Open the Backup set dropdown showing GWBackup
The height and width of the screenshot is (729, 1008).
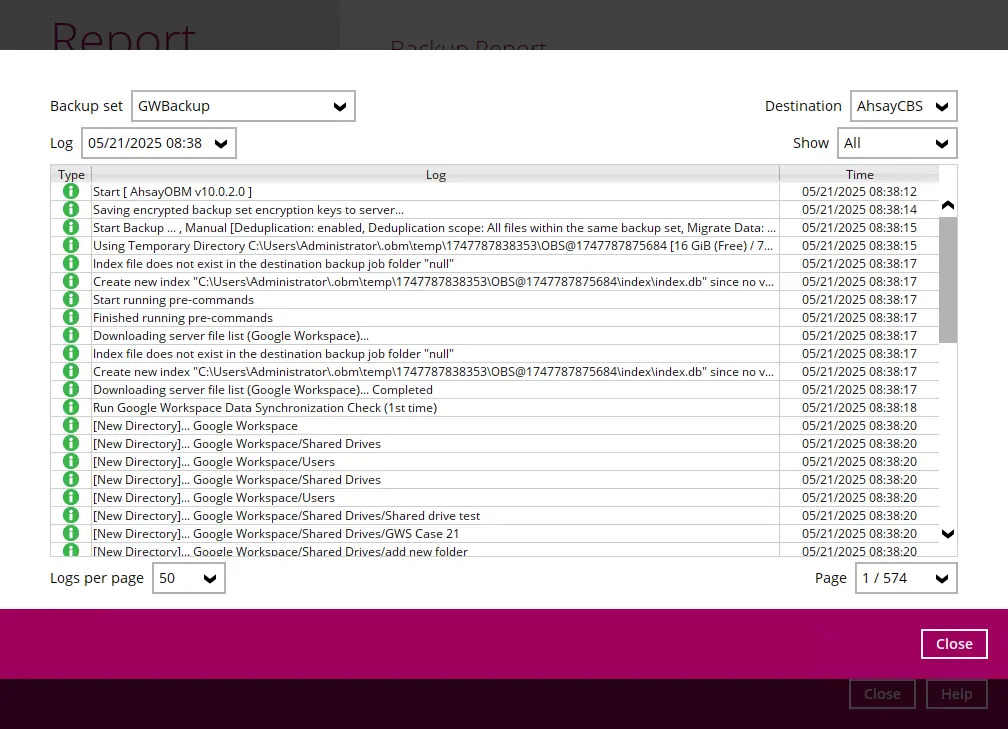tap(243, 105)
